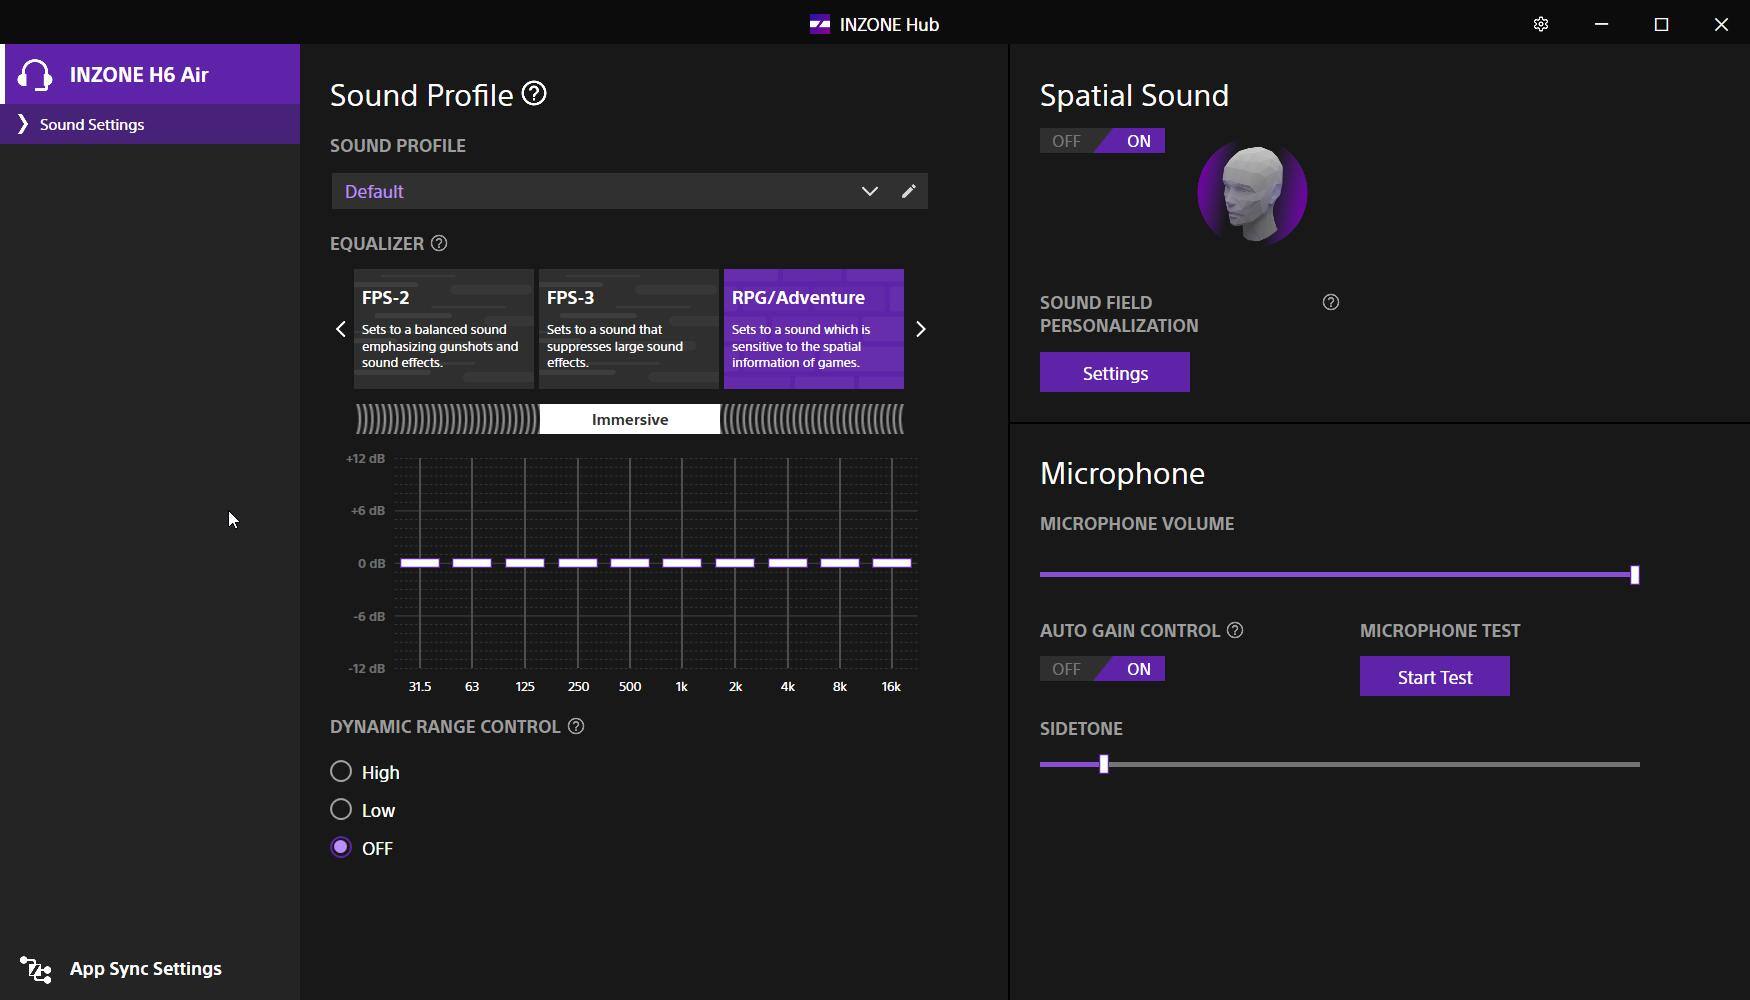Open the Equalizer help icon
Viewport: 1750px width, 1000px height.
tap(439, 243)
